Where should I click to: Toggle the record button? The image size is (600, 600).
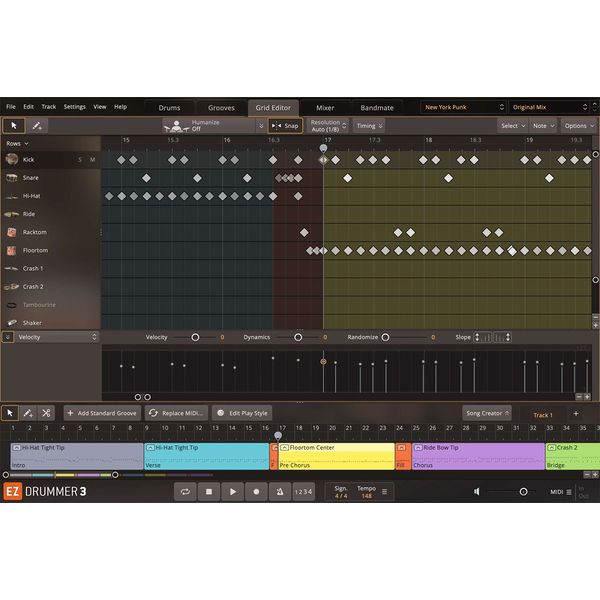(x=256, y=492)
